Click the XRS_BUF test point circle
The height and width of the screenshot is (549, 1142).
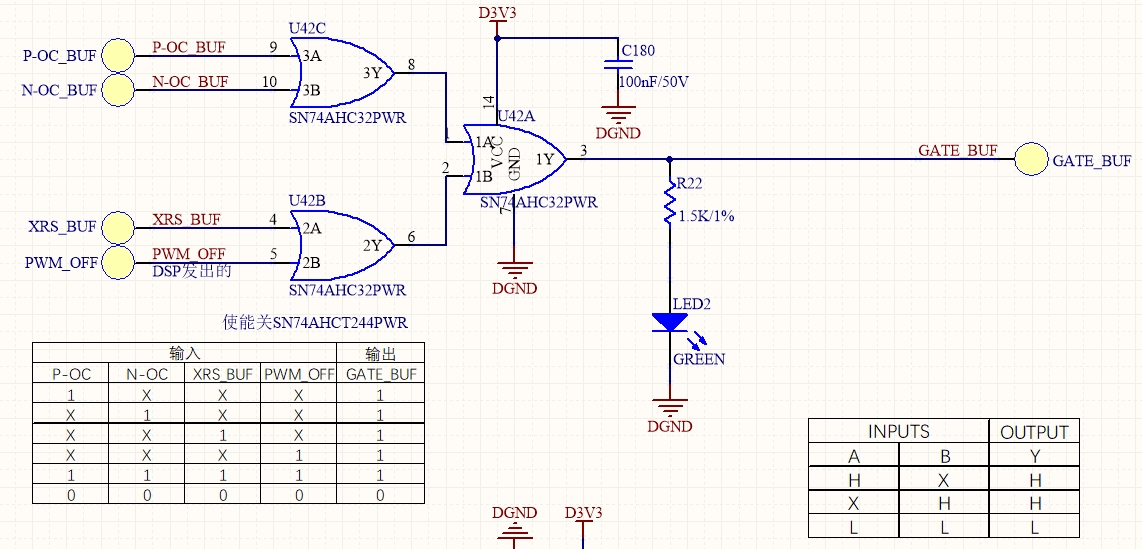[117, 227]
